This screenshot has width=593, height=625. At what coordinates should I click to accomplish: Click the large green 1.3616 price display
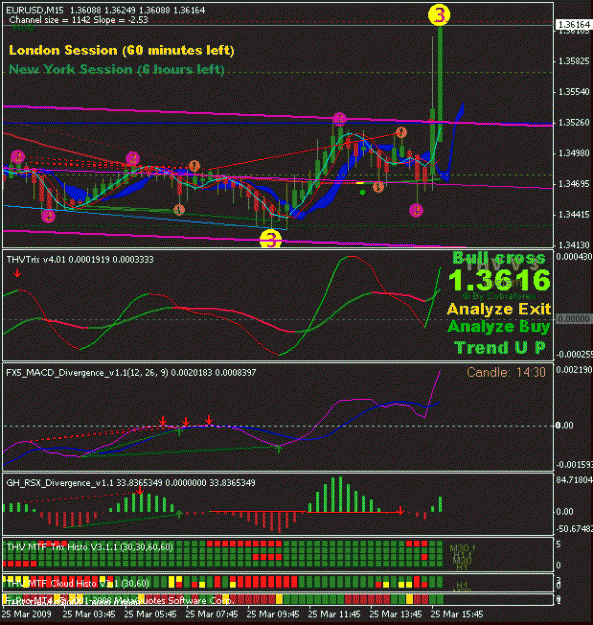pyautogui.click(x=499, y=280)
